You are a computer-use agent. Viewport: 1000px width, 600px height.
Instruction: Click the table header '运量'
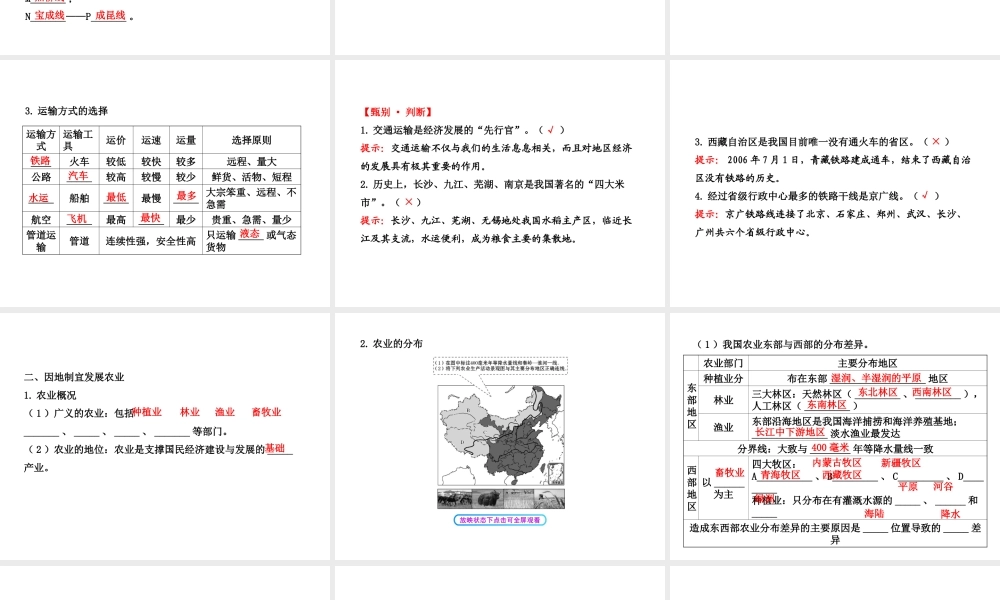tap(186, 140)
